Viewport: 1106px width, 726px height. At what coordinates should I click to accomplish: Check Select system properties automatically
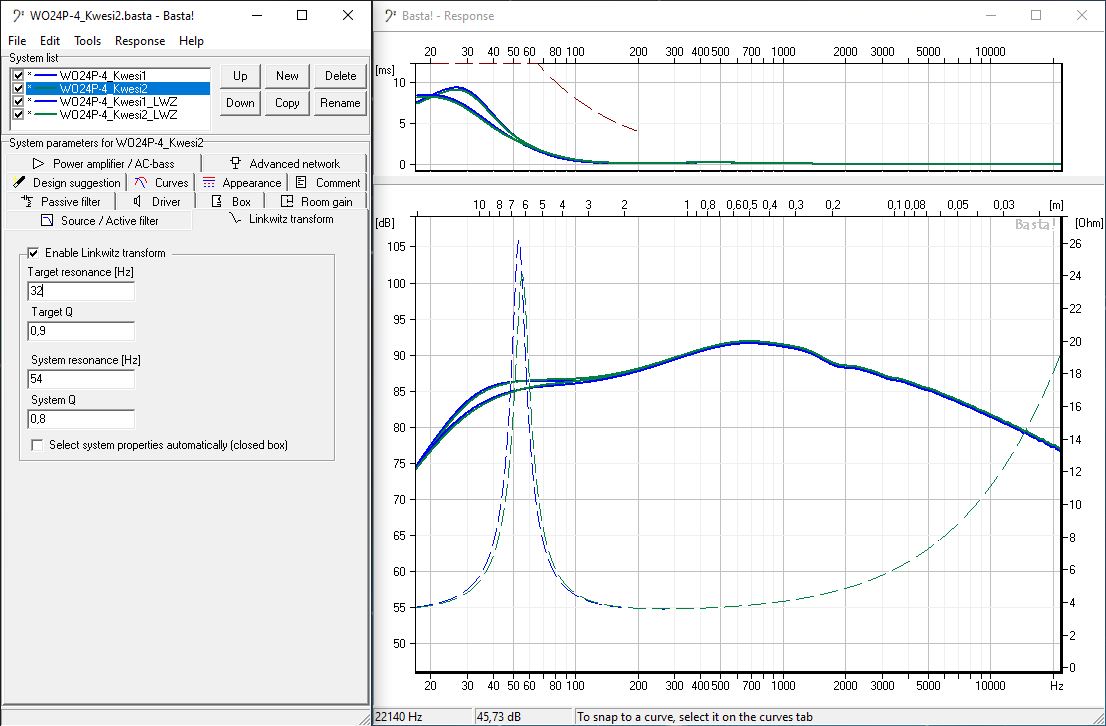pyautogui.click(x=37, y=445)
